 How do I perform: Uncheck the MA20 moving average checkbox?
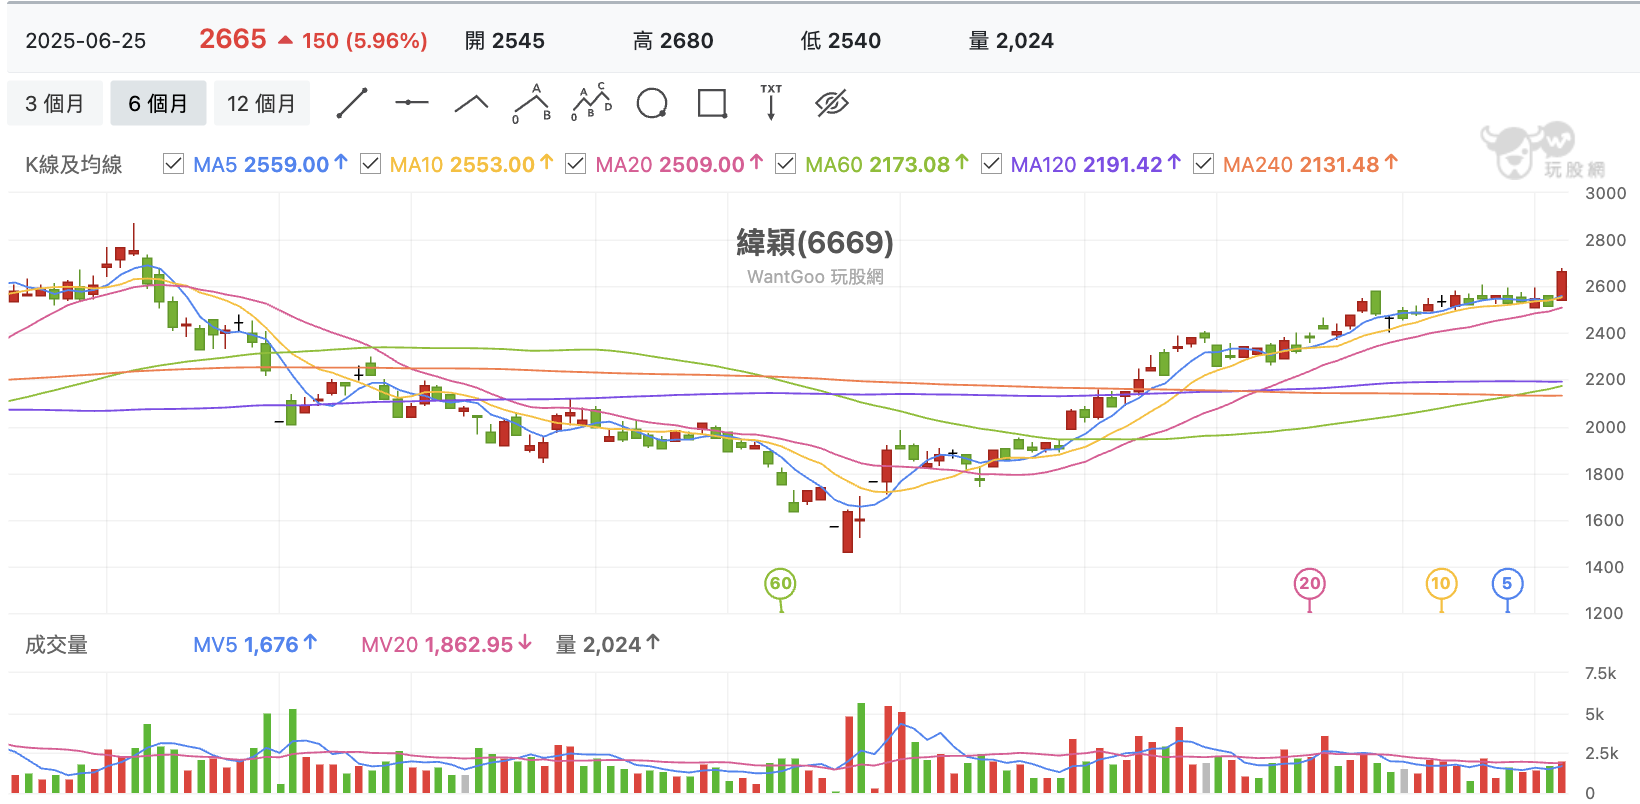pos(575,163)
